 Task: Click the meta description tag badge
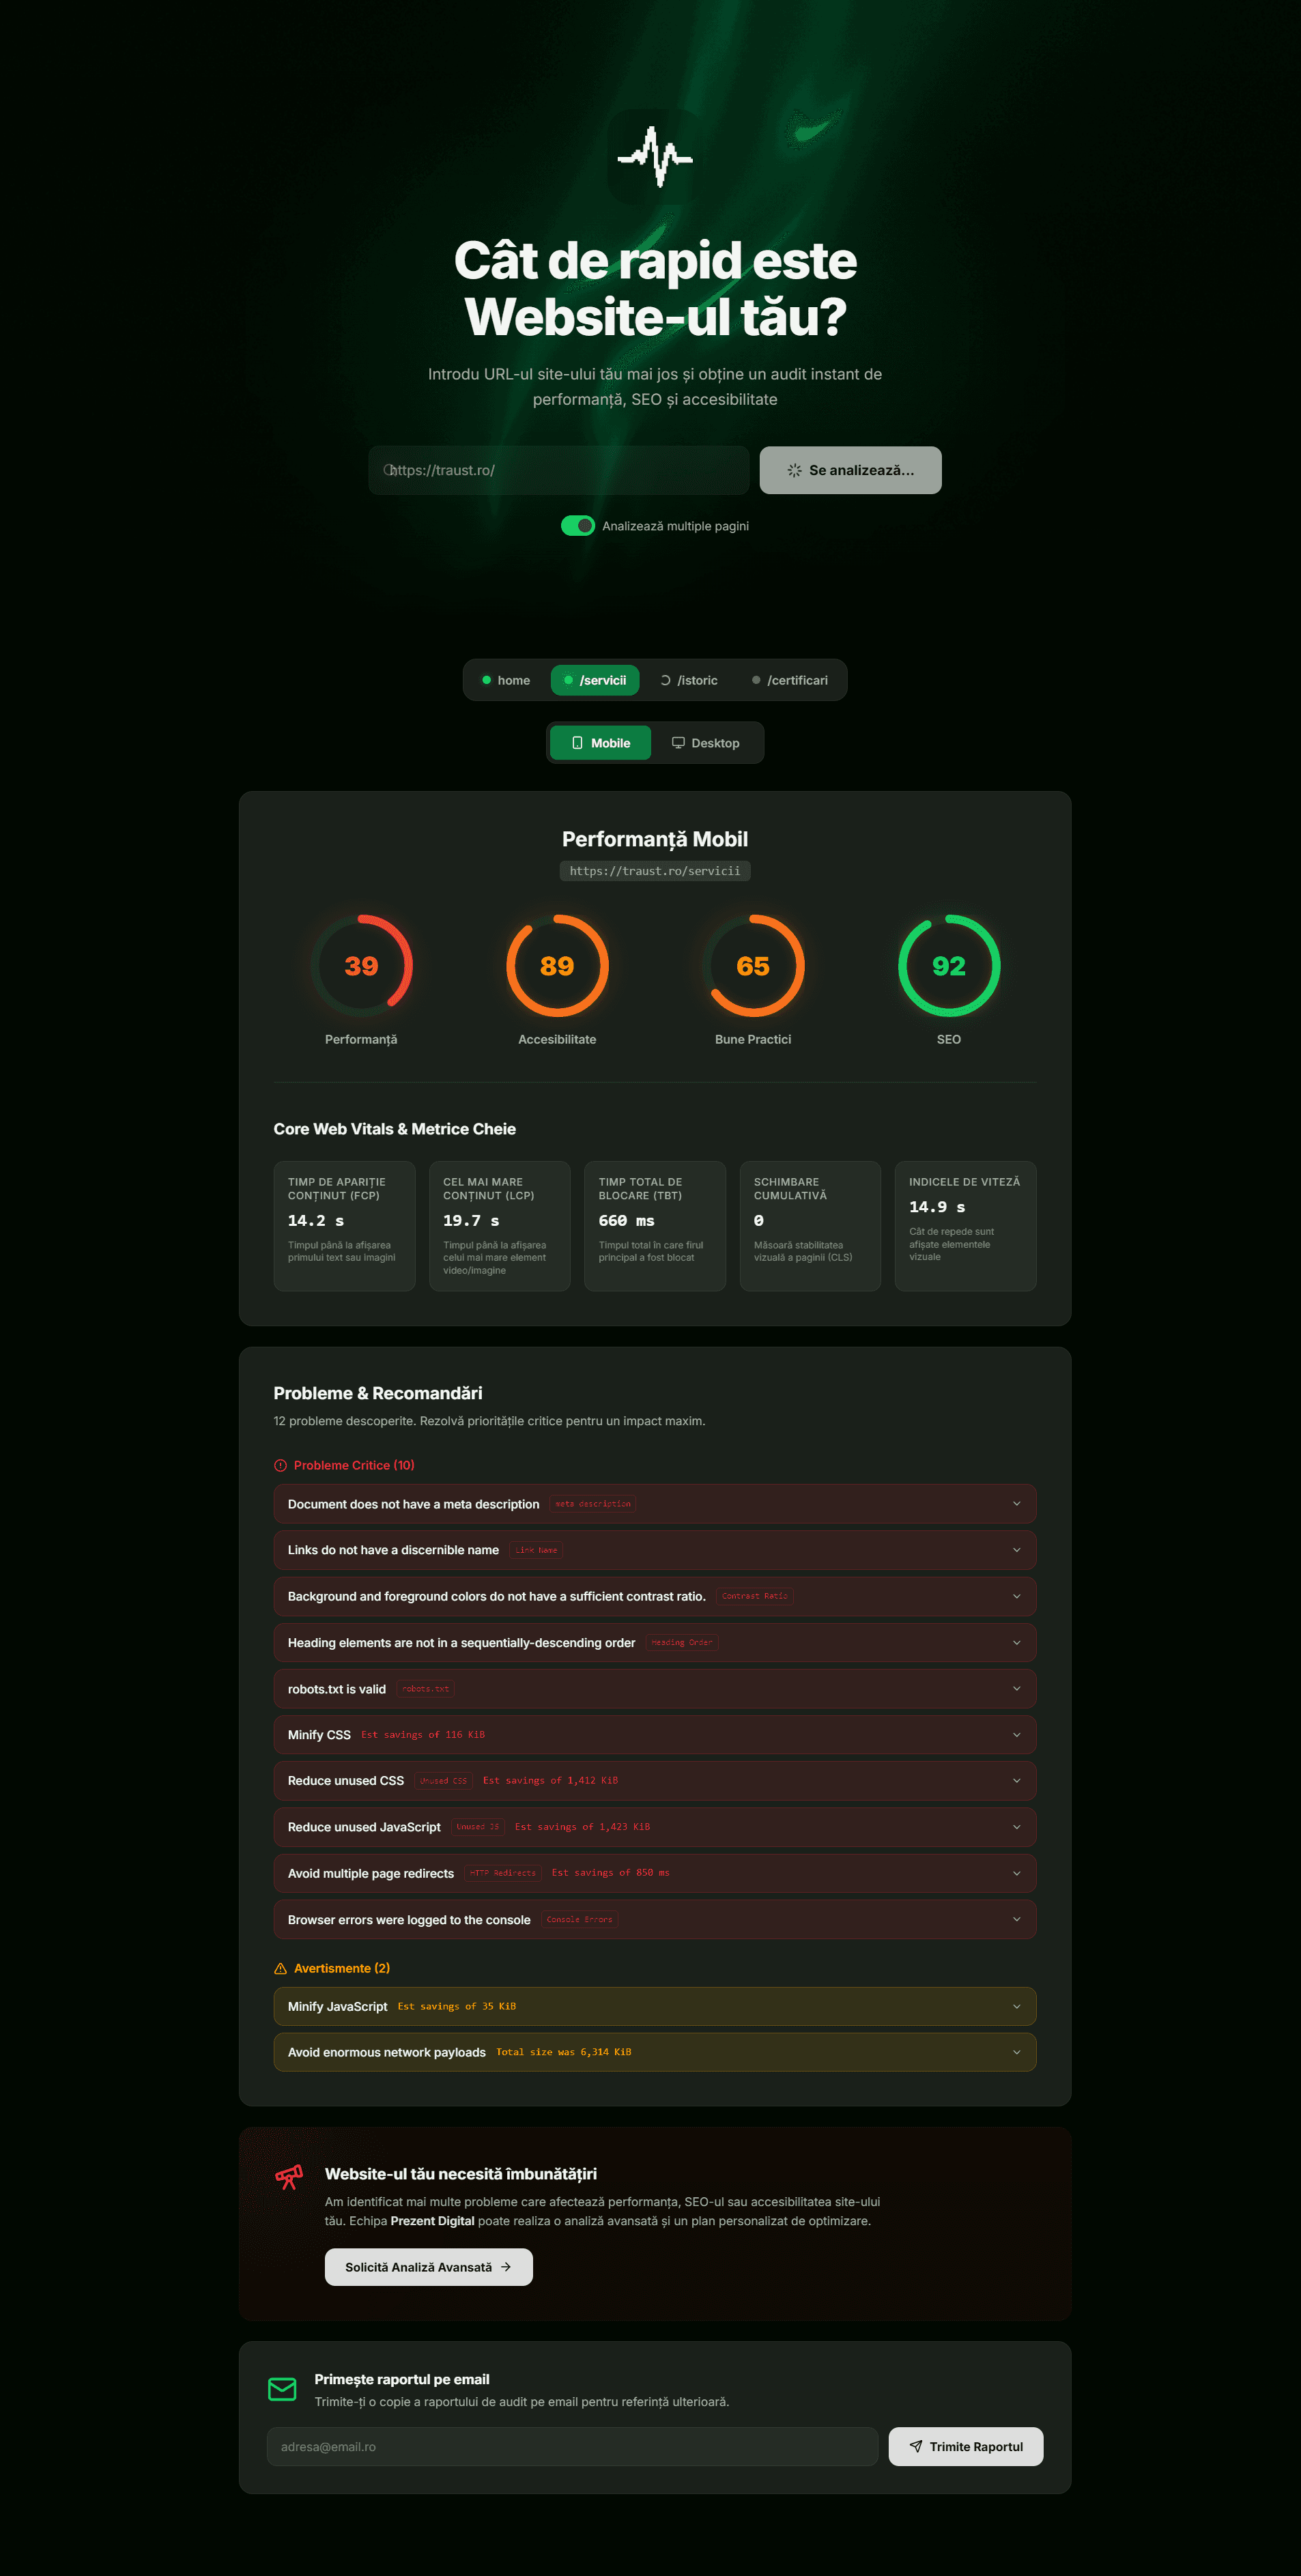tap(593, 1504)
